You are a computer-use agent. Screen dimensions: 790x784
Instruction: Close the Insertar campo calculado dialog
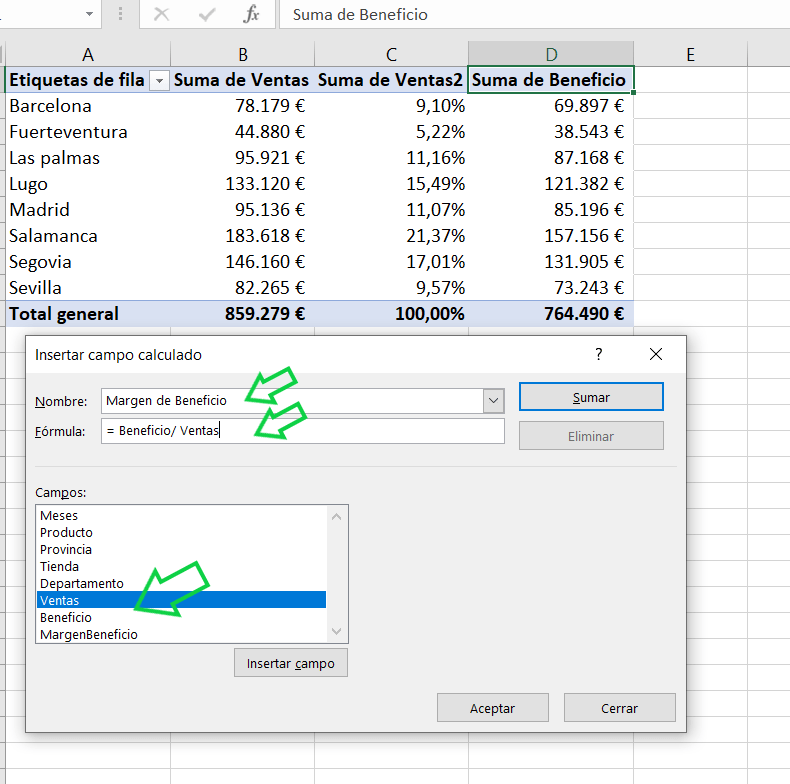655,354
